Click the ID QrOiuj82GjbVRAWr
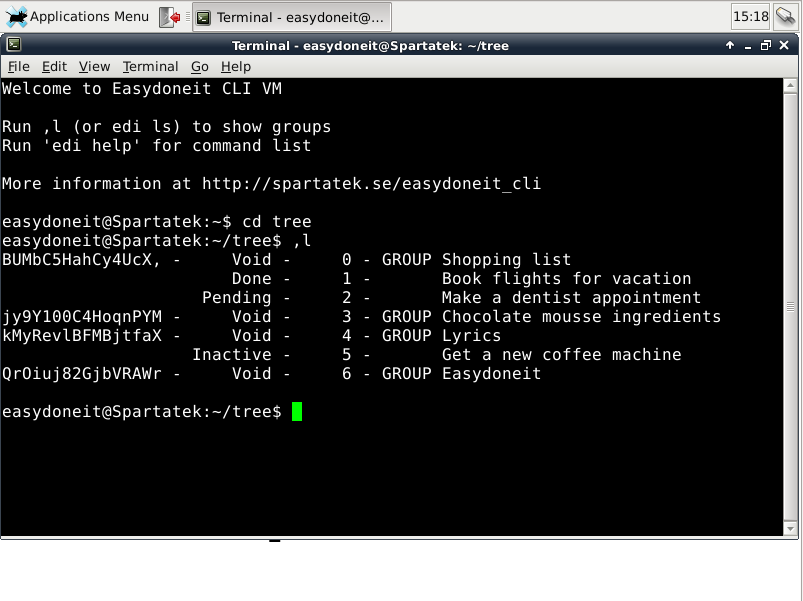Image resolution: width=803 pixels, height=601 pixels. click(82, 373)
